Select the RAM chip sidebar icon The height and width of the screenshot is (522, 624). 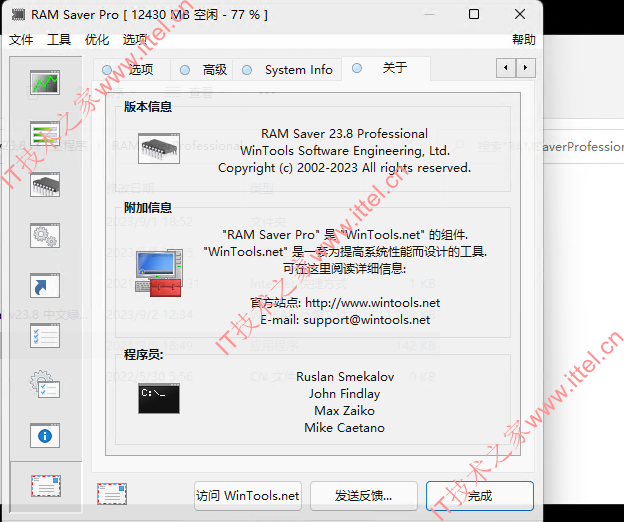coord(45,184)
